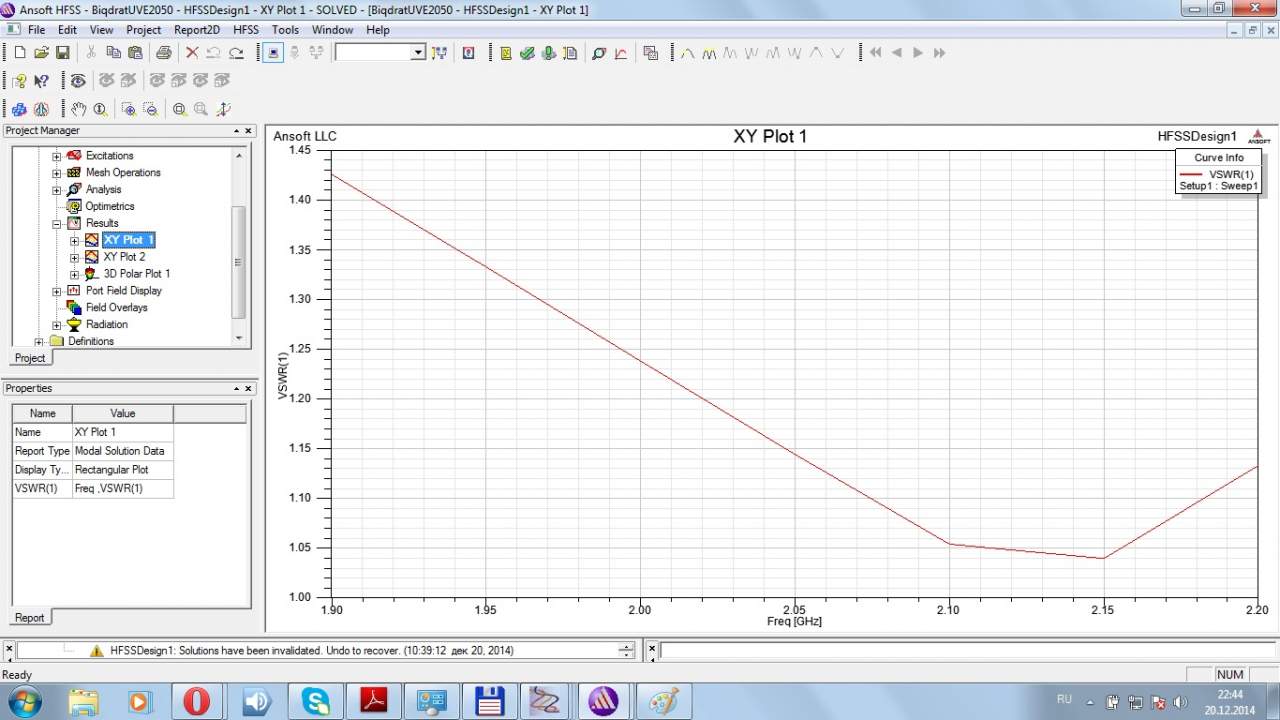Open the empty toolbar combo box dropdown

click(x=418, y=53)
